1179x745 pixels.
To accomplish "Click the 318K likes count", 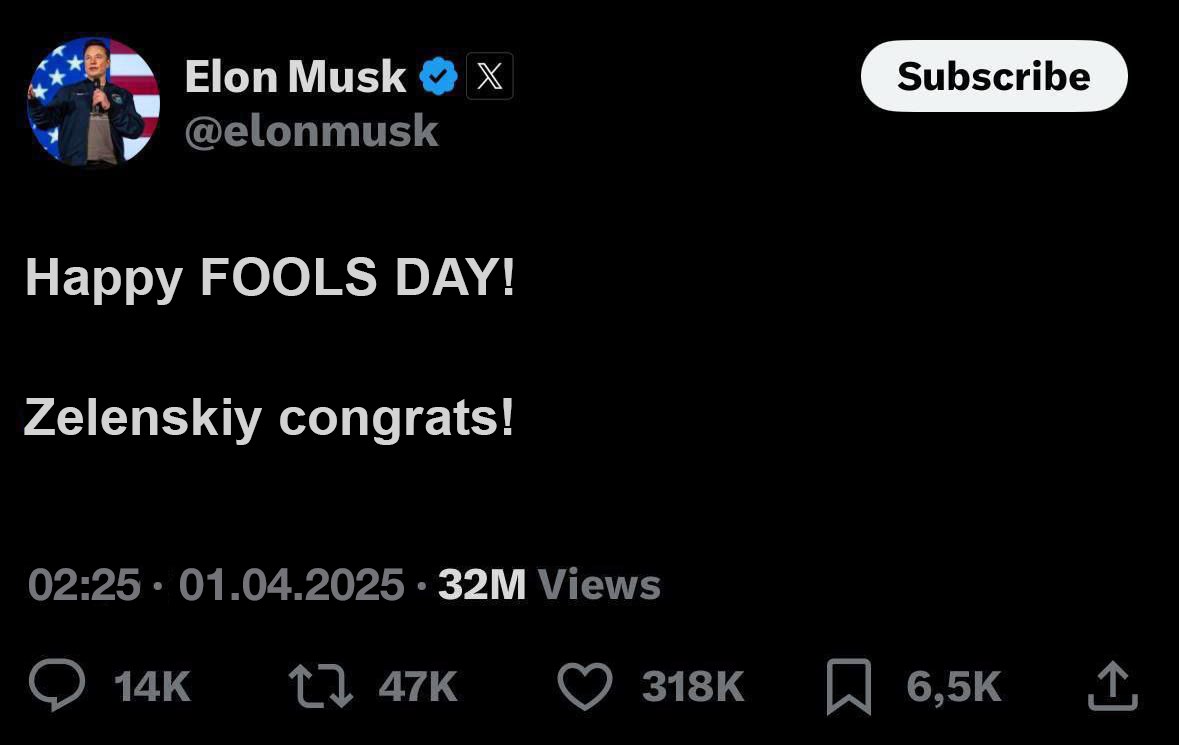I will click(693, 687).
